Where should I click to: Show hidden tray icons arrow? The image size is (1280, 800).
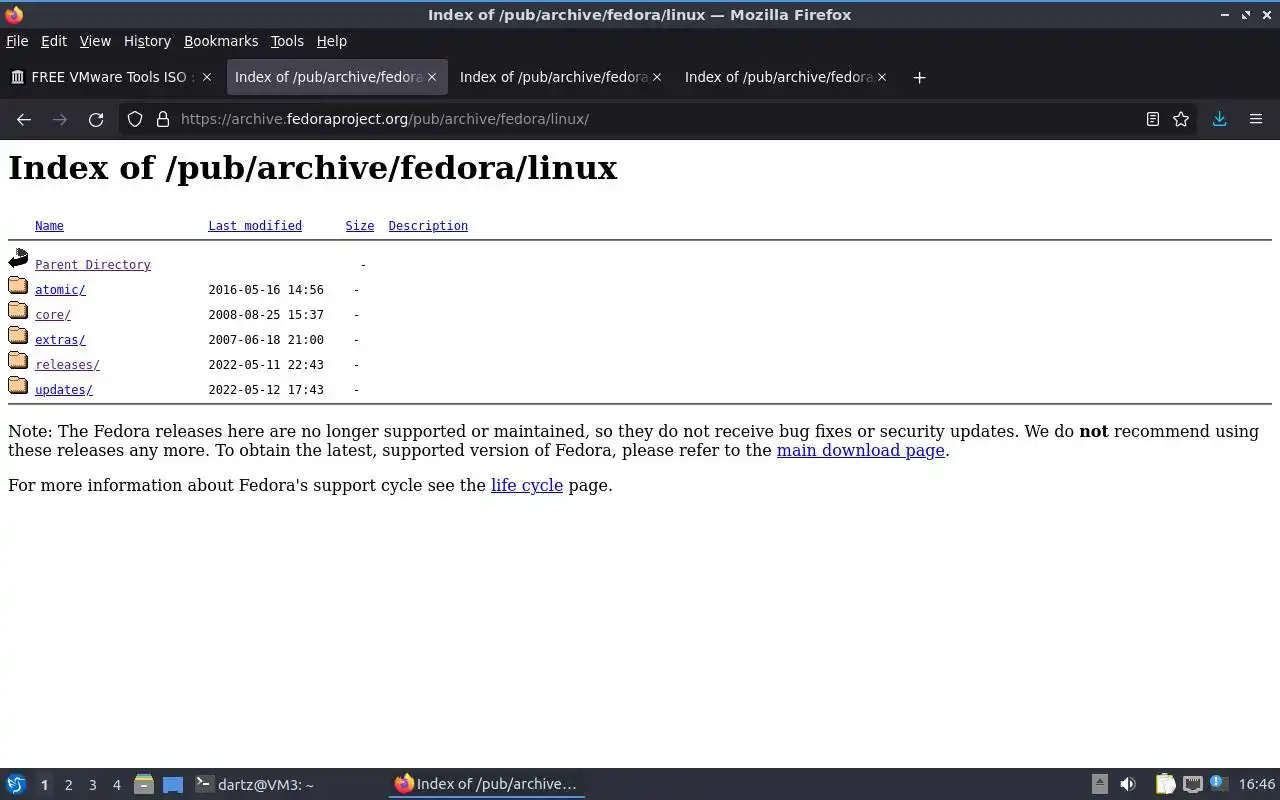pyautogui.click(x=1099, y=784)
